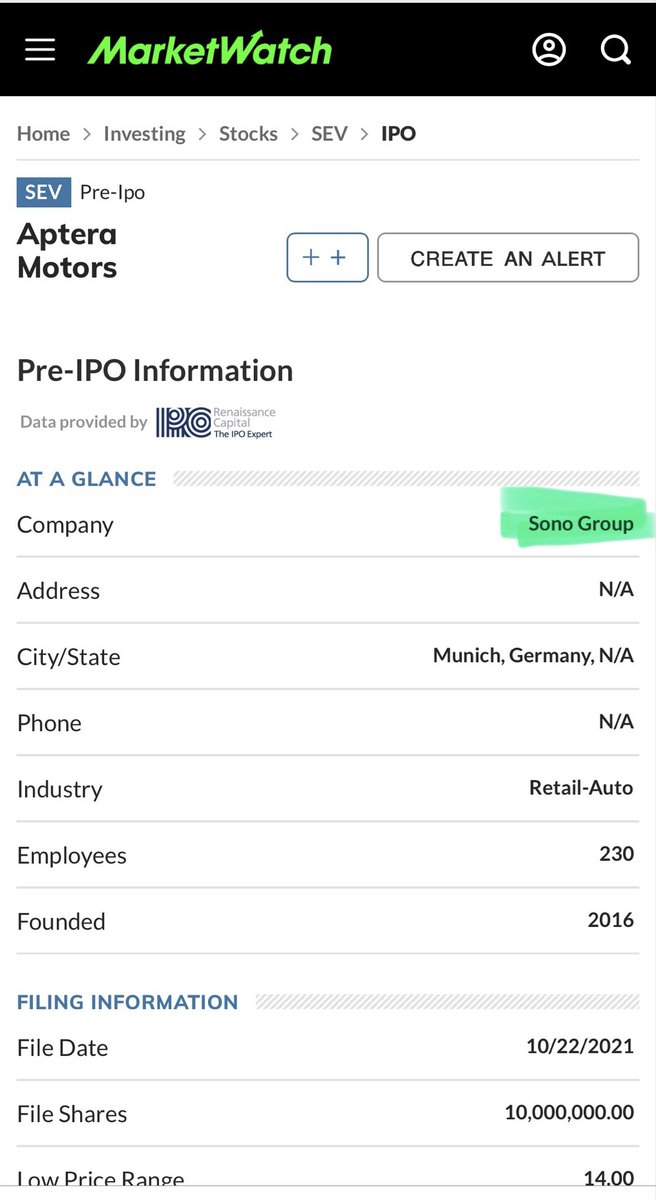The height and width of the screenshot is (1200, 656).
Task: Click the Aptera Motors company title
Action: [x=67, y=251]
